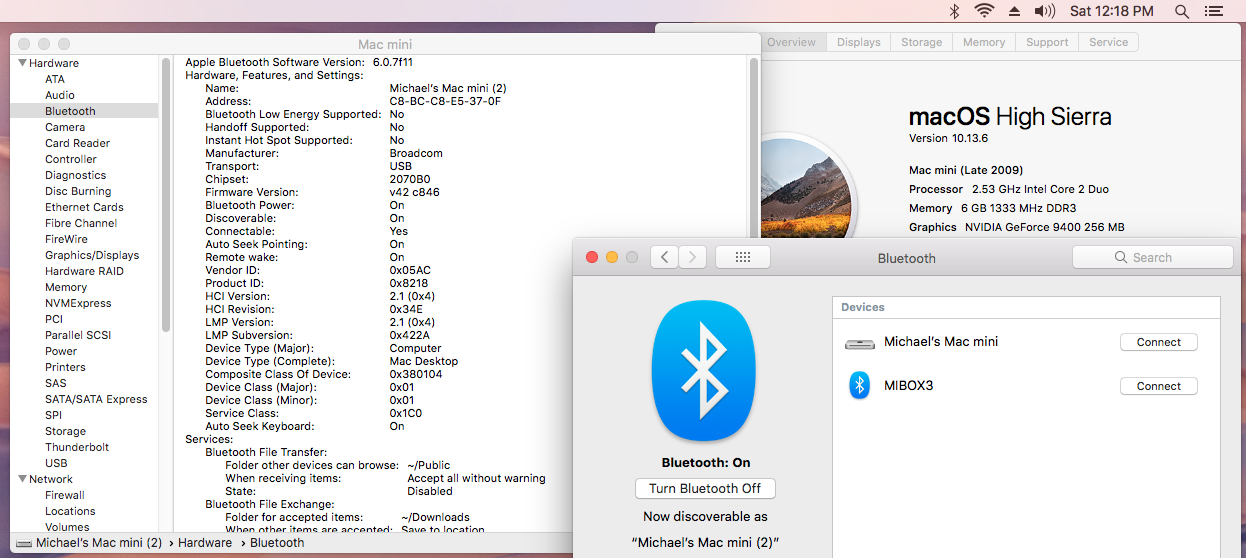Click the MIBOX3 Bluetooth device icon
This screenshot has width=1246, height=558.
tap(860, 385)
